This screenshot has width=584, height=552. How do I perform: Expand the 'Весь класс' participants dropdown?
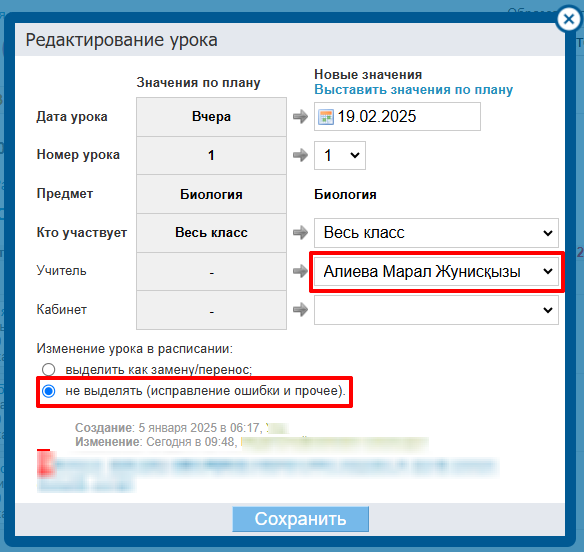pos(436,233)
